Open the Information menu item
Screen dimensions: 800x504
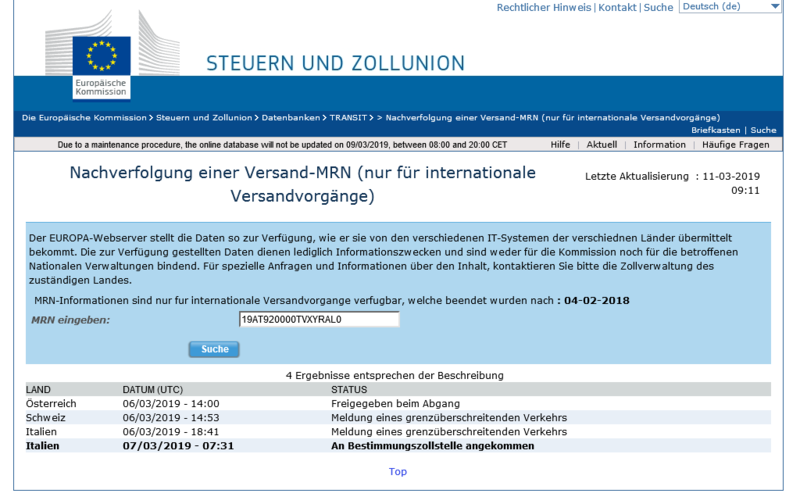click(x=659, y=145)
